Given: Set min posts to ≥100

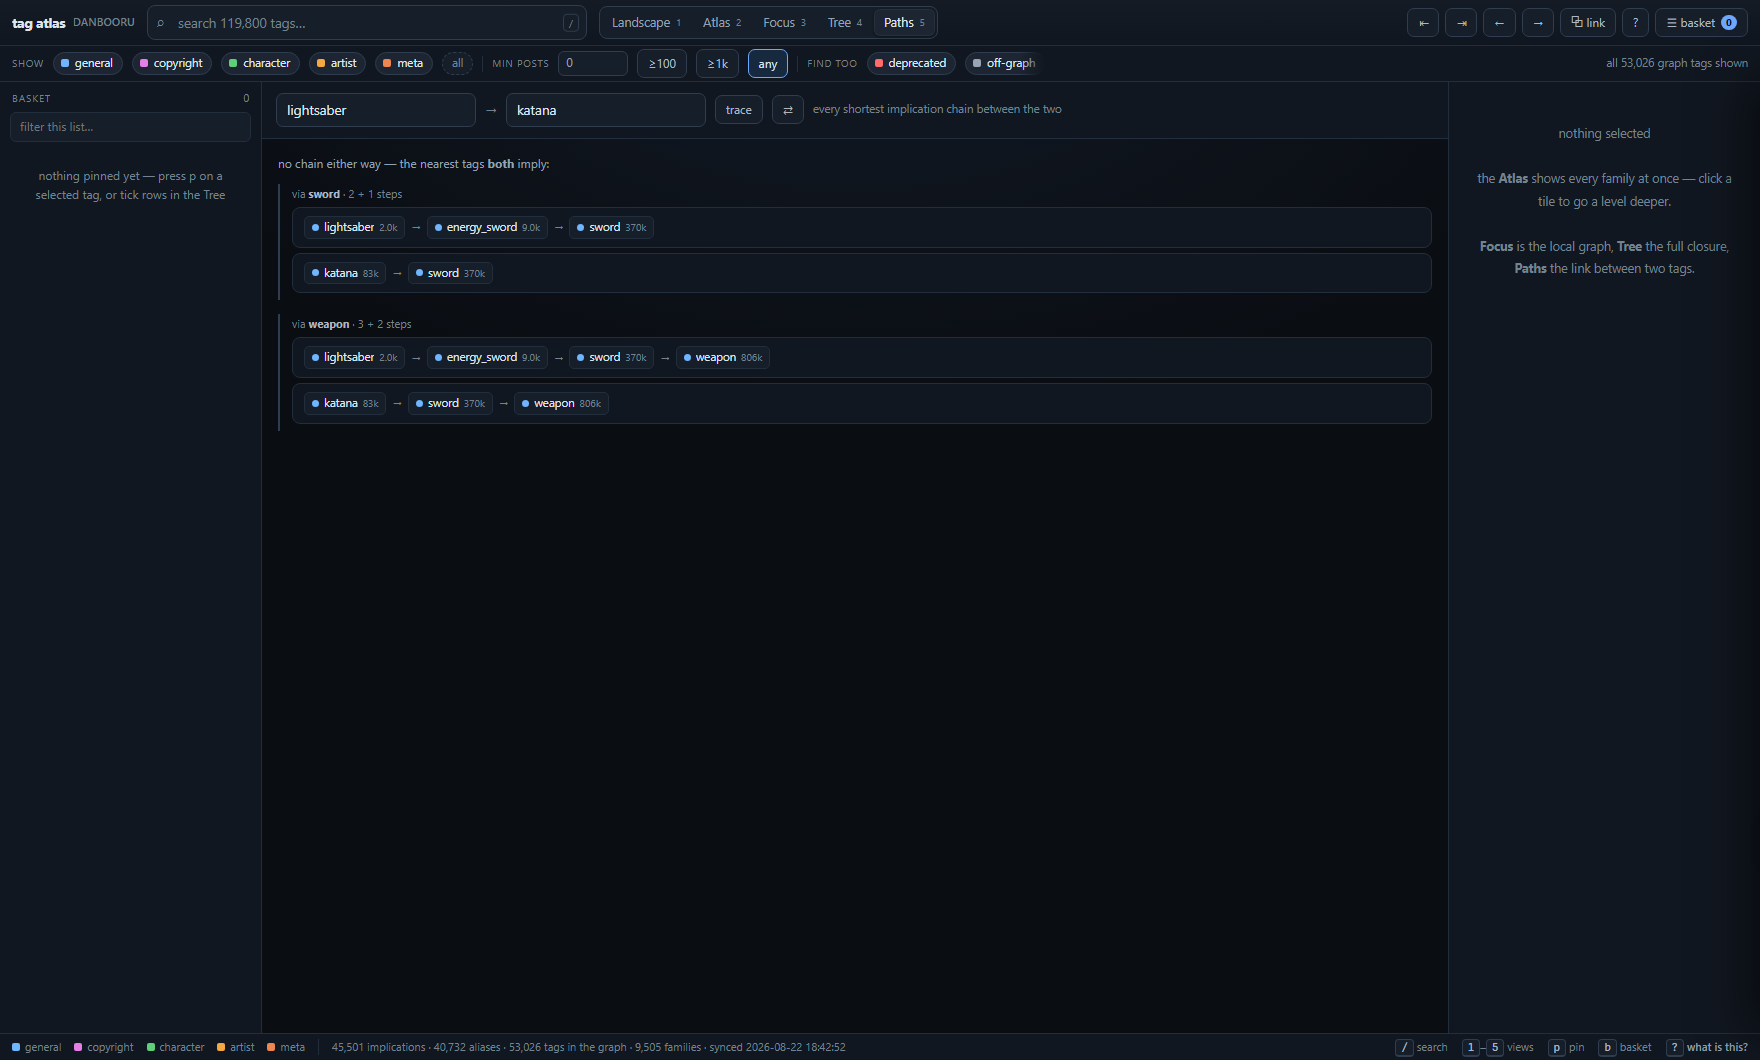Looking at the screenshot, I should pyautogui.click(x=662, y=63).
